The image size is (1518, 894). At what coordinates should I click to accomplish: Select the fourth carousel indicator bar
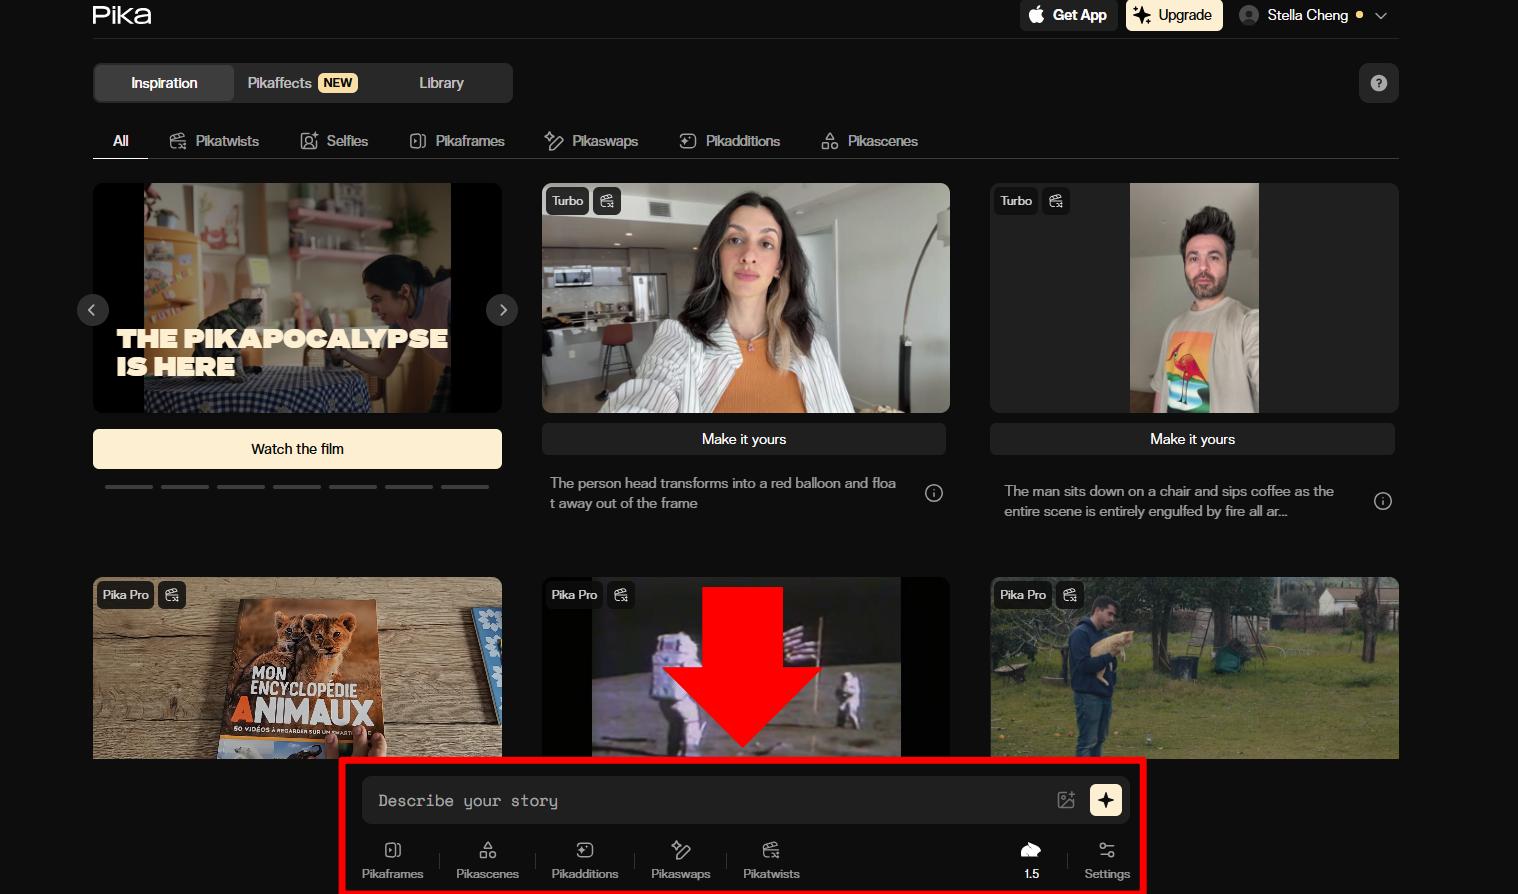(x=297, y=487)
